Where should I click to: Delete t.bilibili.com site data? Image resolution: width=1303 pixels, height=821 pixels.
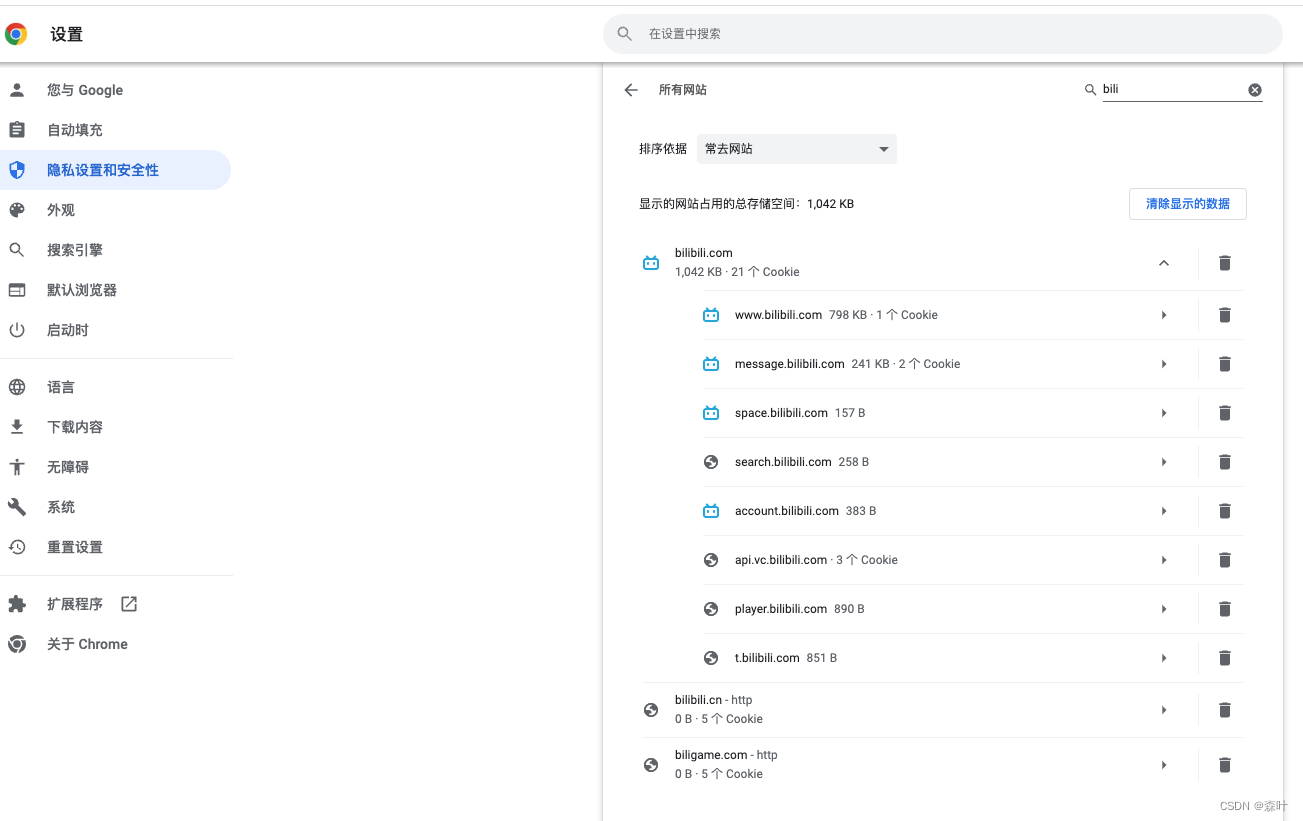point(1224,658)
